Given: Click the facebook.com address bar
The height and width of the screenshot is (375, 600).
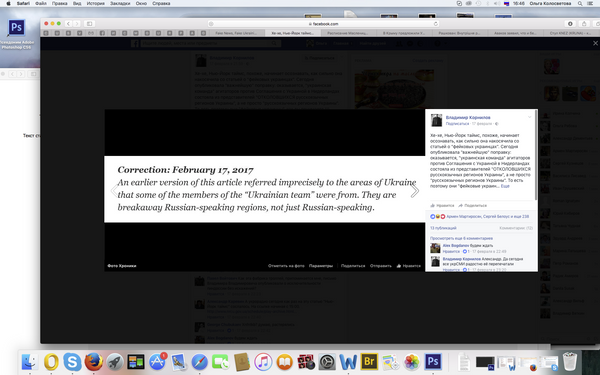Looking at the screenshot, I should (x=323, y=24).
